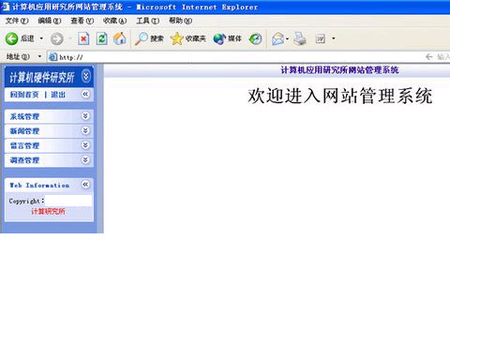Image resolution: width=480 pixels, height=360 pixels.
Task: Open the address bar dropdown arrow
Action: click(x=40, y=57)
